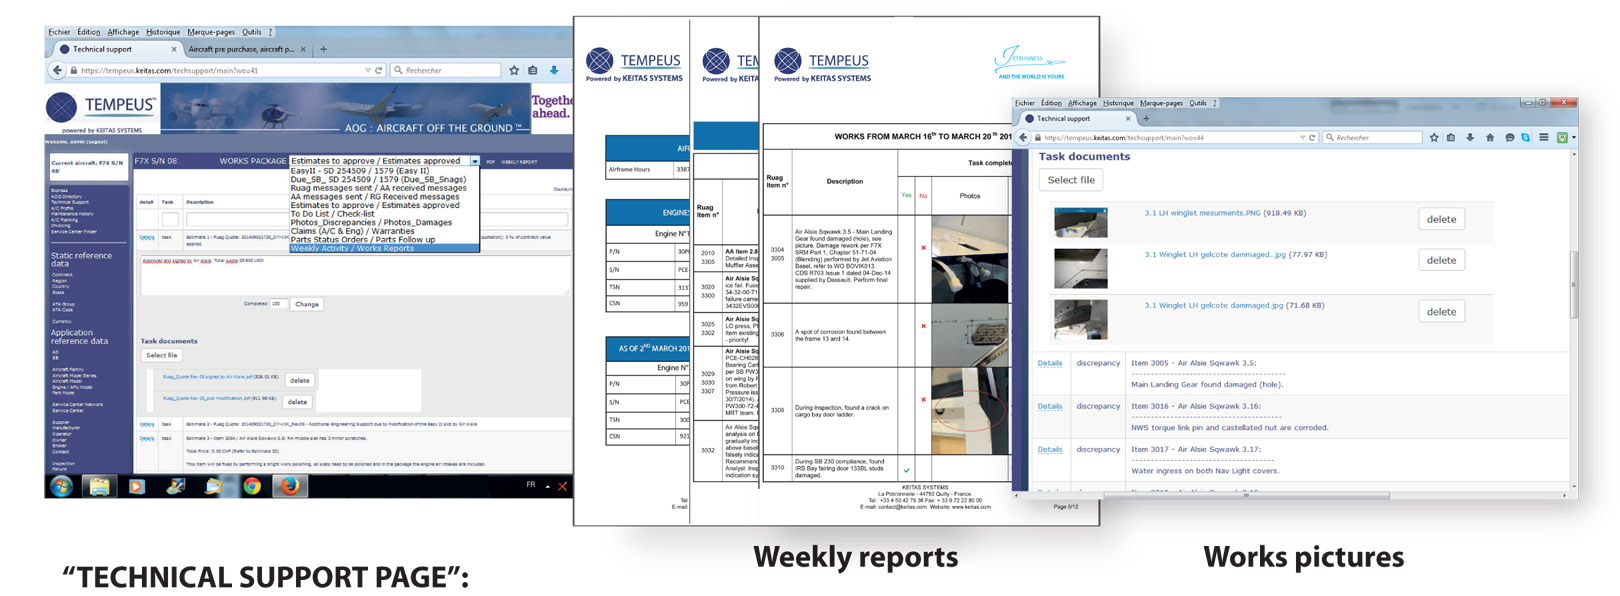Open the chat bubble icon in the wo=44 toolbar
This screenshot has width=1620, height=596.
click(1509, 137)
